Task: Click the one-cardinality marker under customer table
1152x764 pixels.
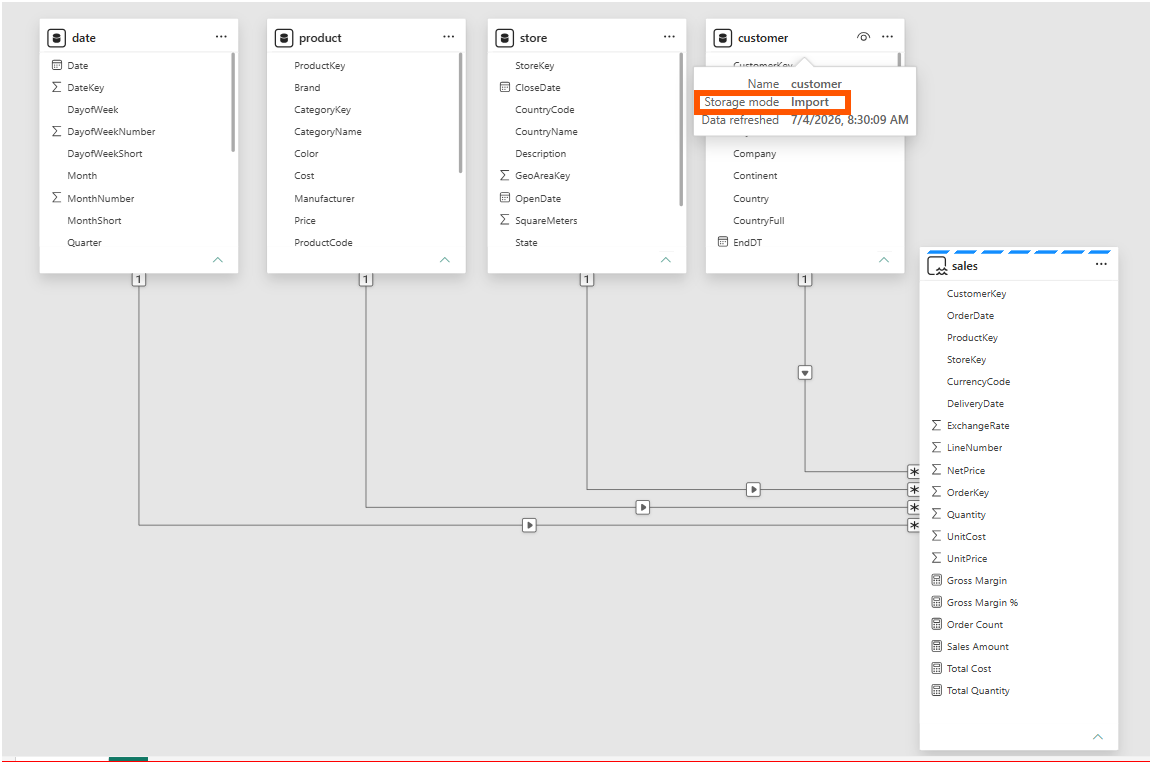Action: [x=805, y=279]
